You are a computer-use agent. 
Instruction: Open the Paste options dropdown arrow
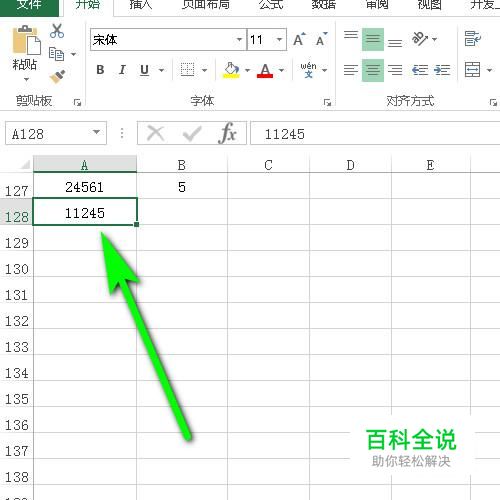pos(26,79)
